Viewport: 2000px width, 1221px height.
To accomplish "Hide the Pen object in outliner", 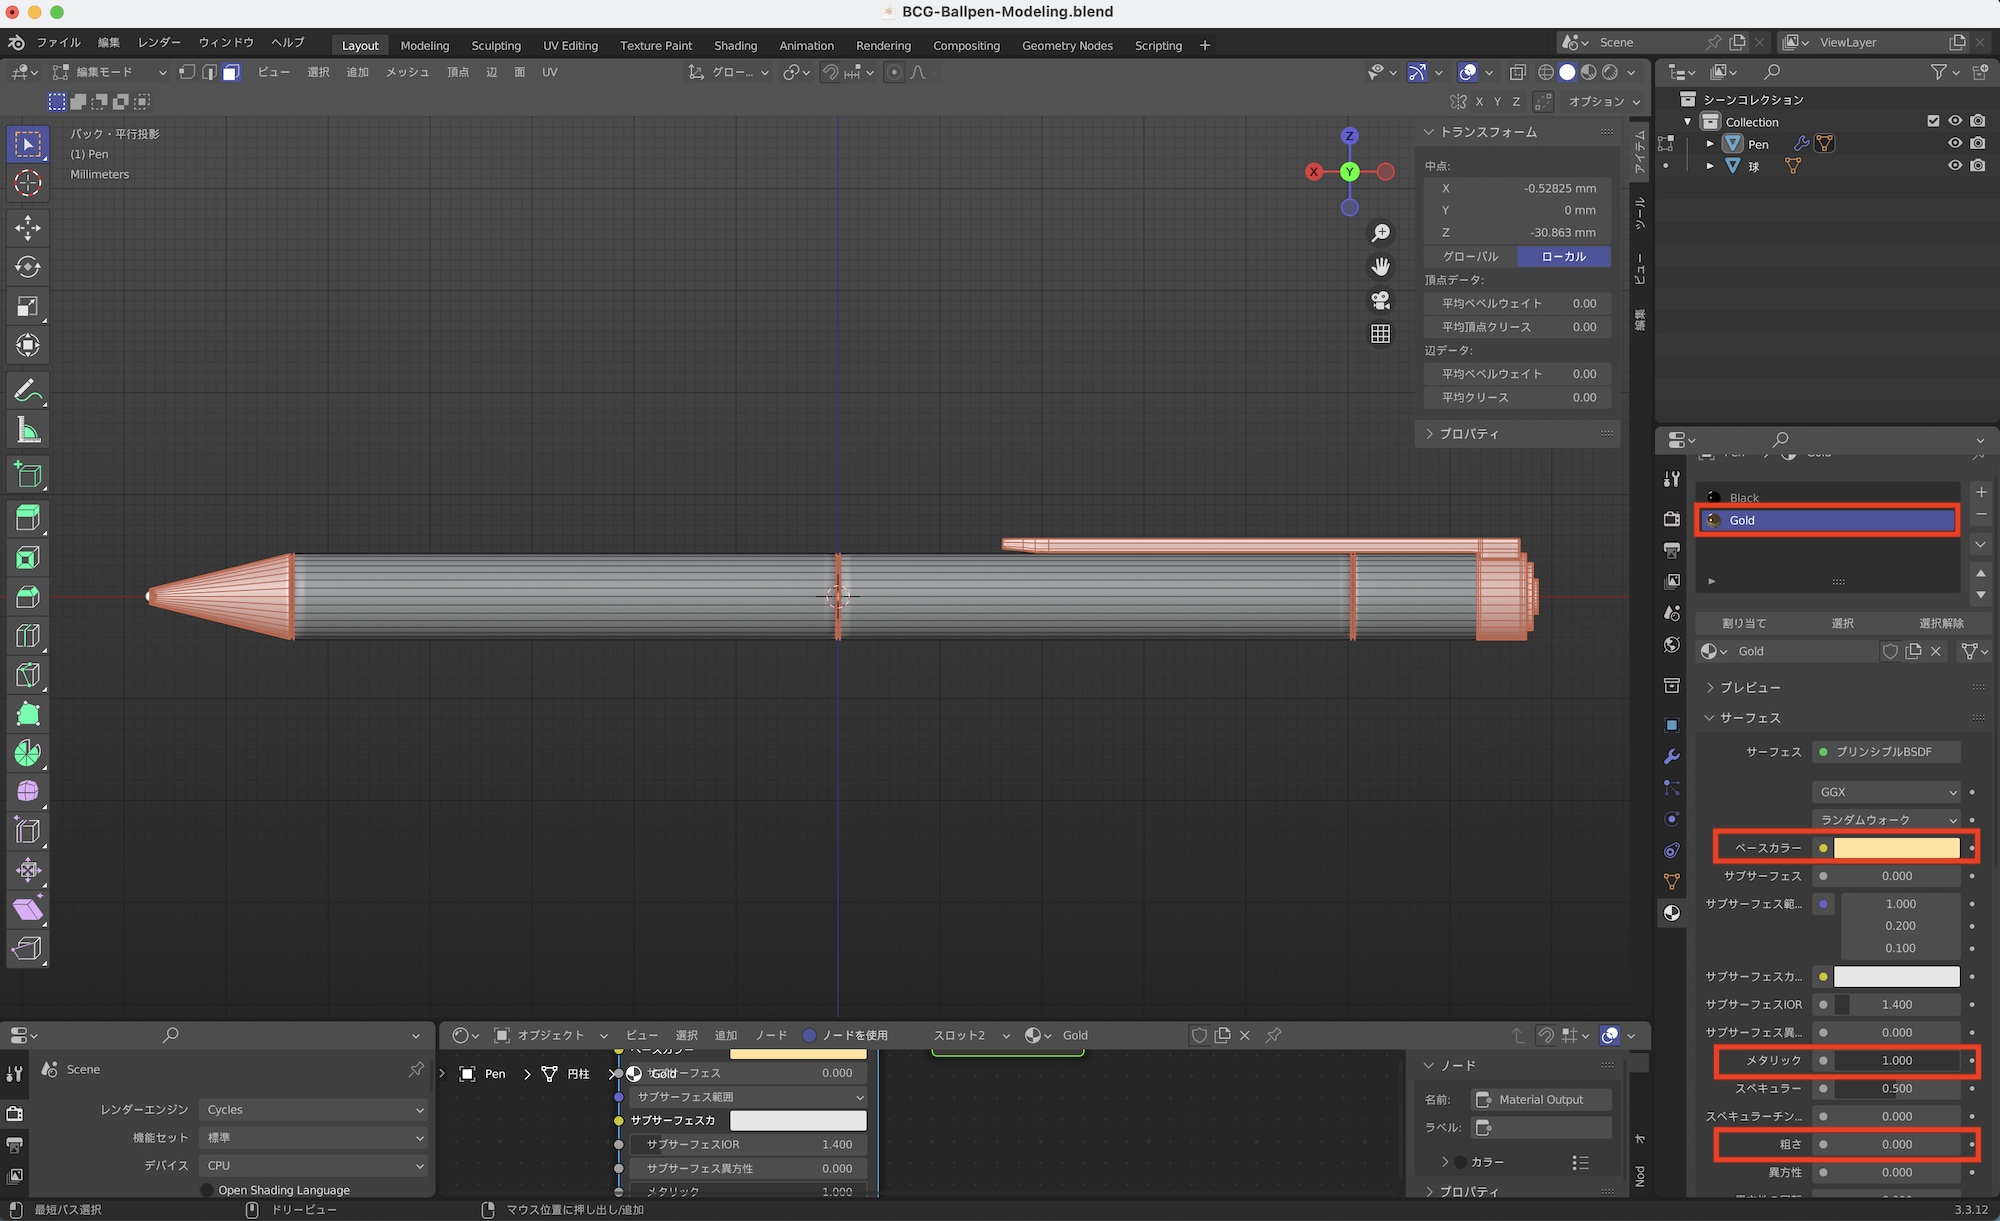I will [x=1955, y=144].
